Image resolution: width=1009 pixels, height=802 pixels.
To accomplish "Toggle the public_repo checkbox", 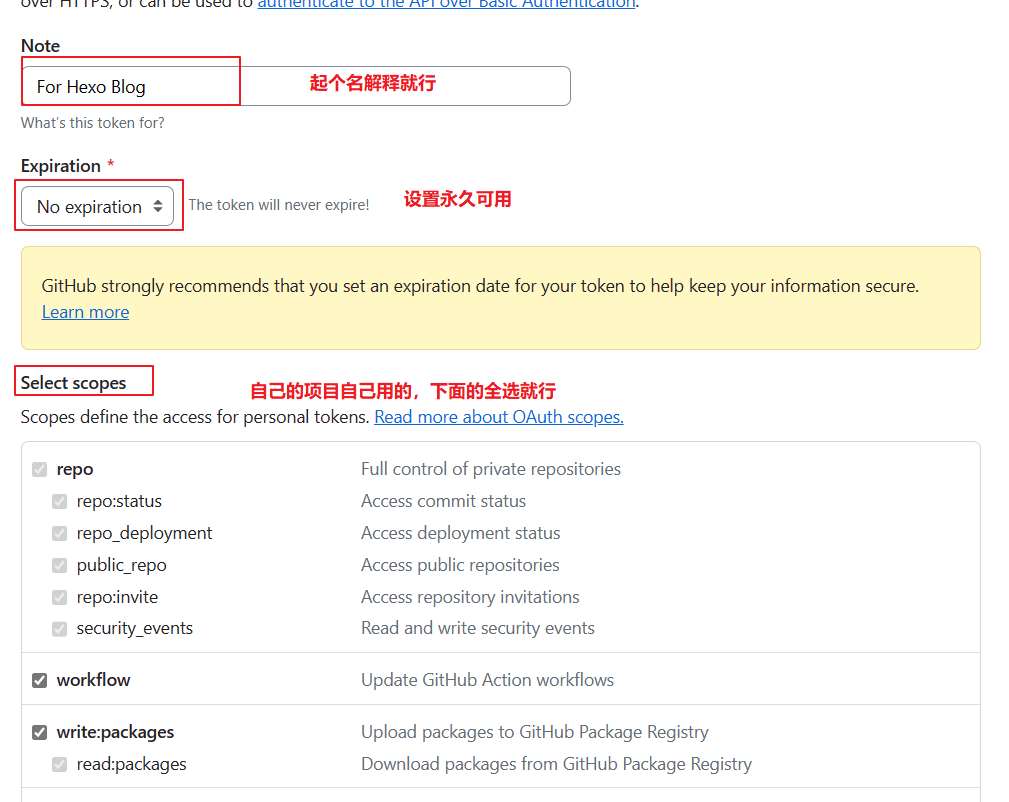I will [60, 565].
